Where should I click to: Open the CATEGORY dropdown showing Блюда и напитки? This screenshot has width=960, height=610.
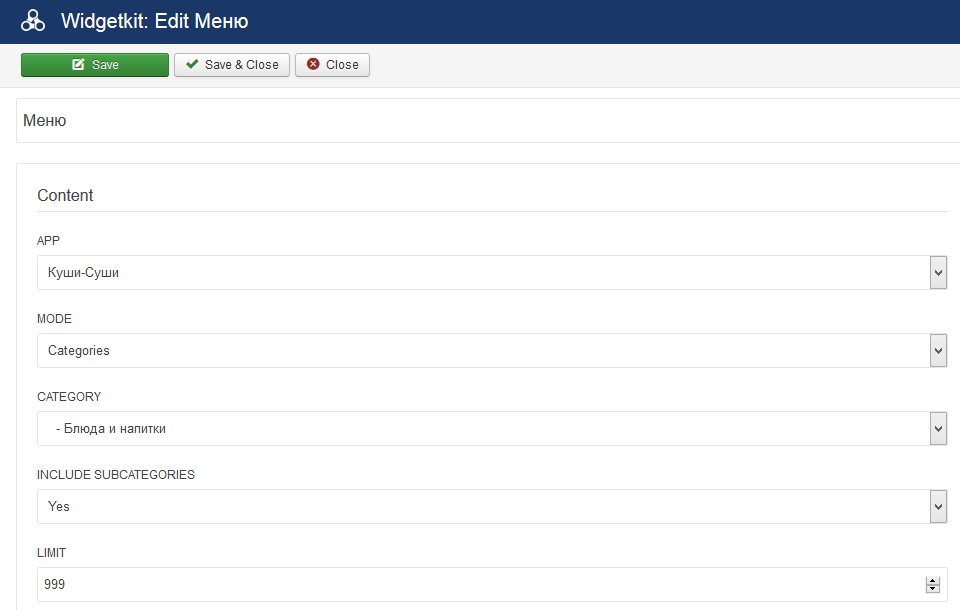coord(480,429)
